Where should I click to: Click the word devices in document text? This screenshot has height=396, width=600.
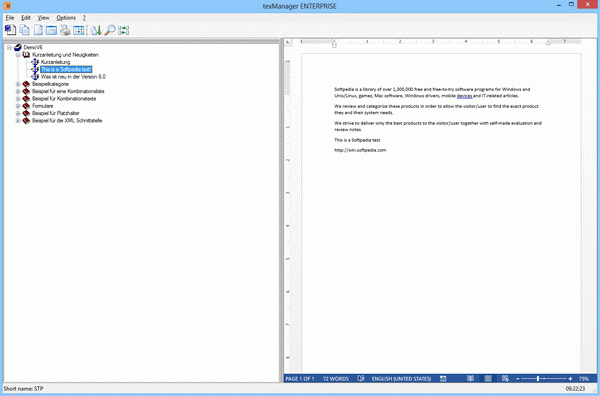(x=465, y=96)
